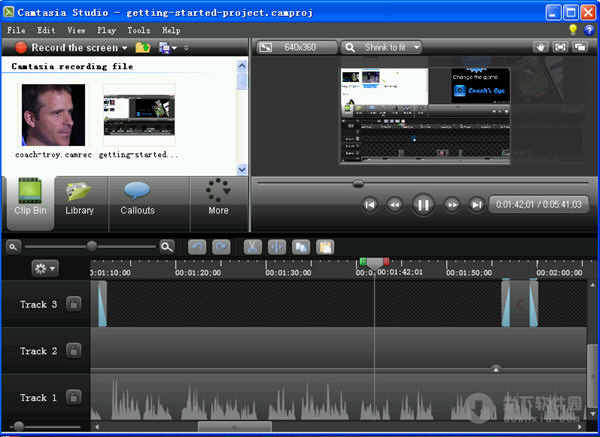
Task: Open the More tools tab
Action: [218, 203]
